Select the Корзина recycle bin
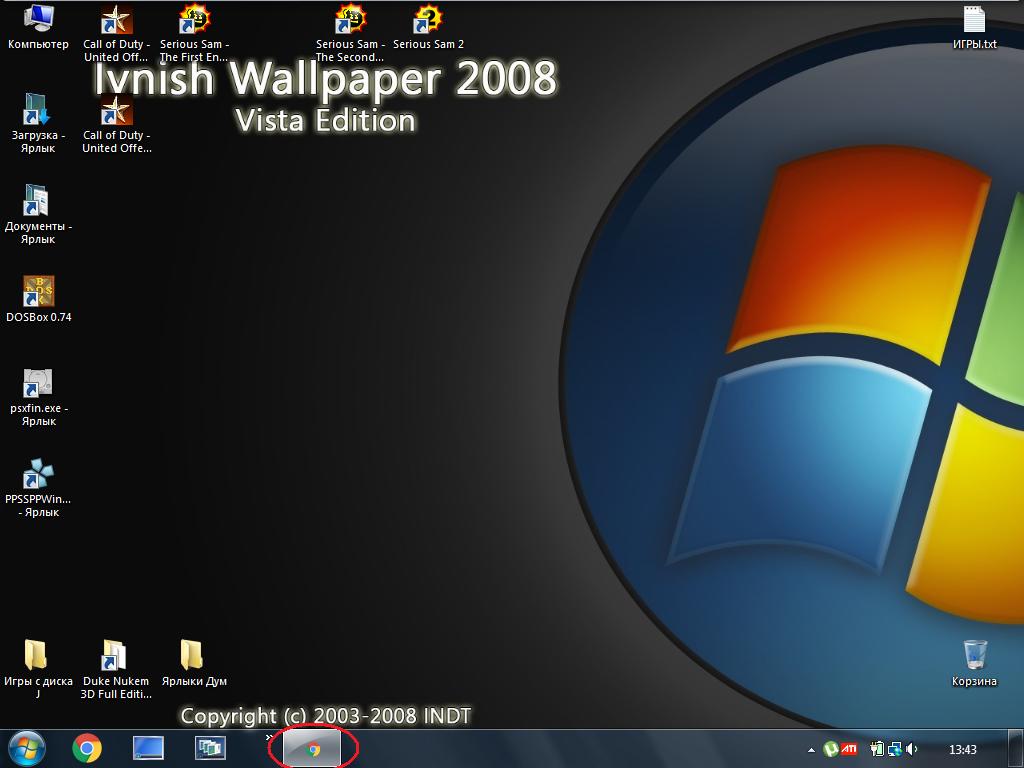This screenshot has width=1024, height=768. click(x=974, y=663)
